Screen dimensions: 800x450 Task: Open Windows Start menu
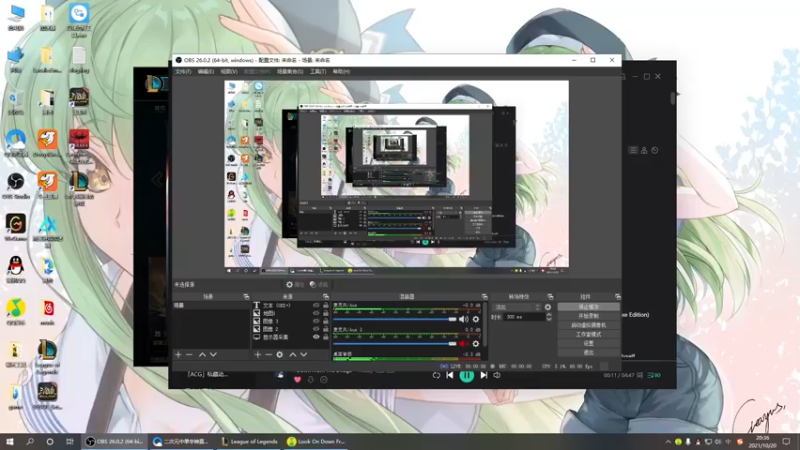(x=10, y=442)
